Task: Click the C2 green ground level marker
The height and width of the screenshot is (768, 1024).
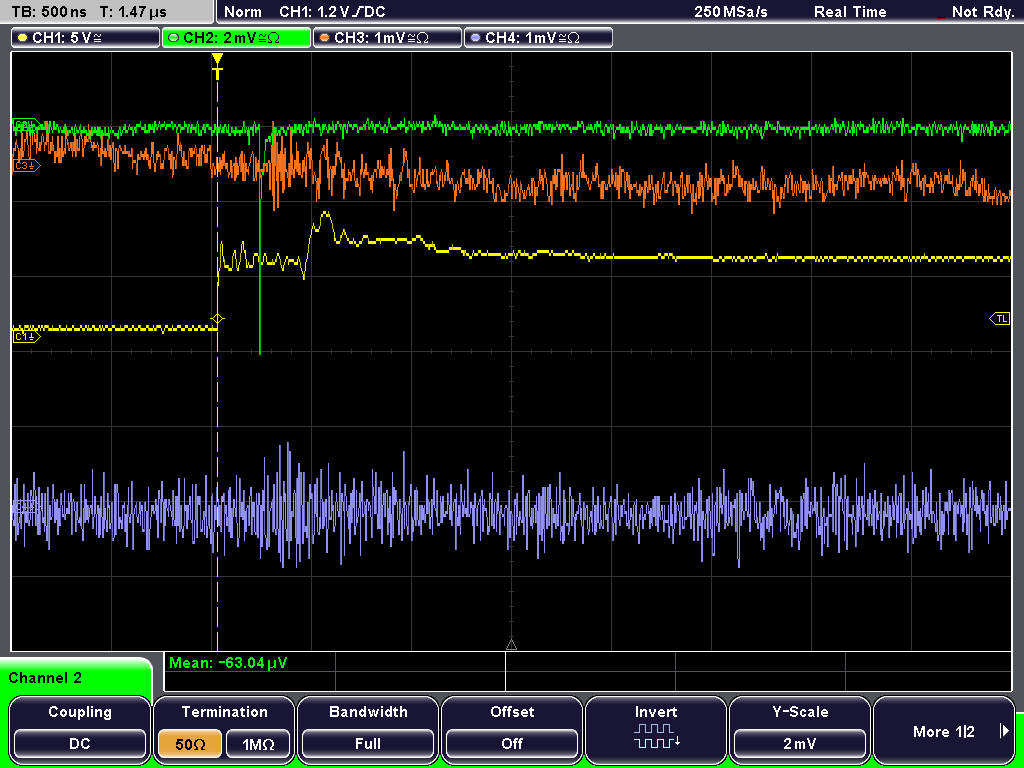Action: pos(27,125)
